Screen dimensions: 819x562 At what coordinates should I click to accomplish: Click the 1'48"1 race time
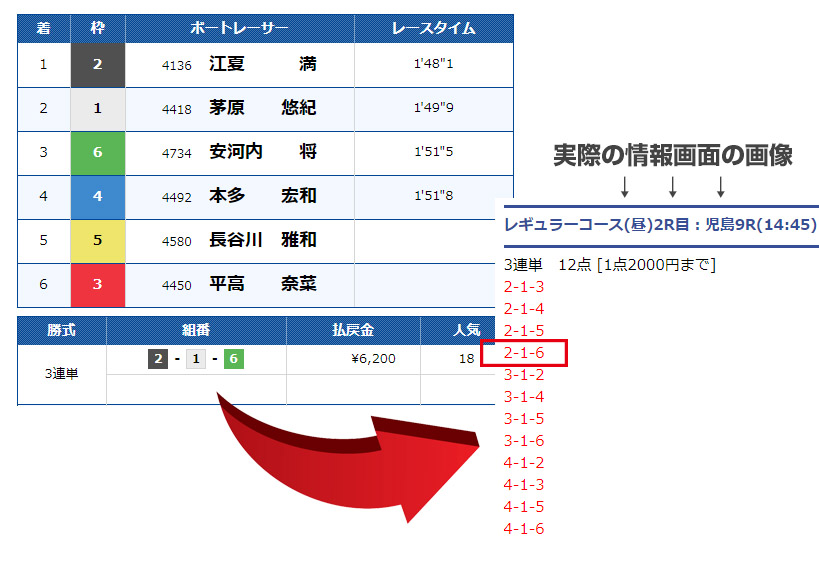point(433,65)
